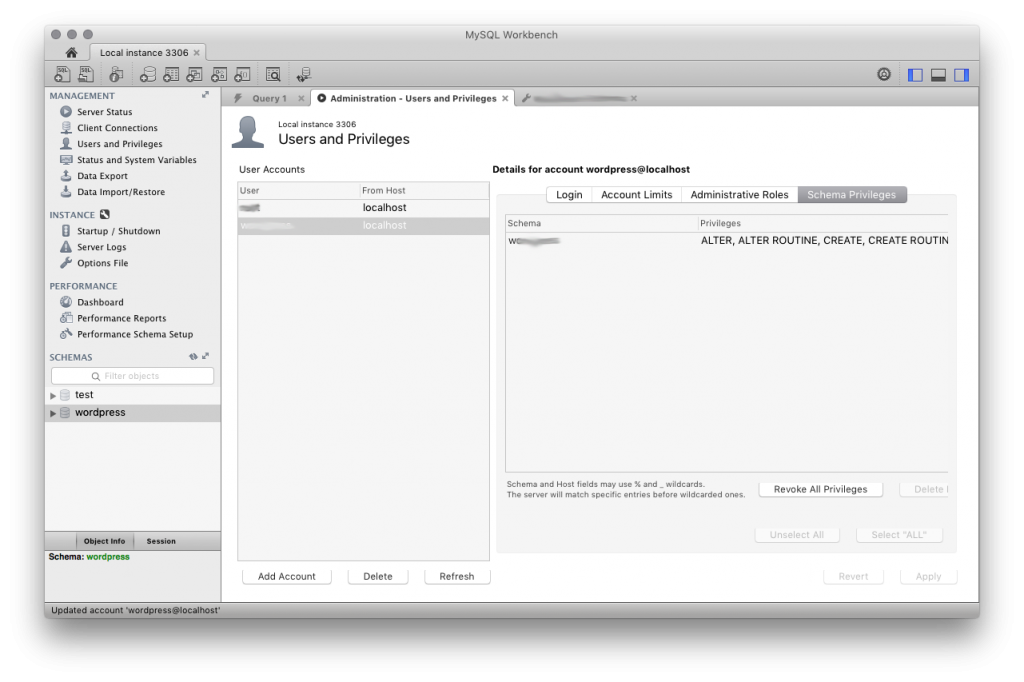Create a new function toolbar icon
1024x682 pixels.
(x=242, y=74)
